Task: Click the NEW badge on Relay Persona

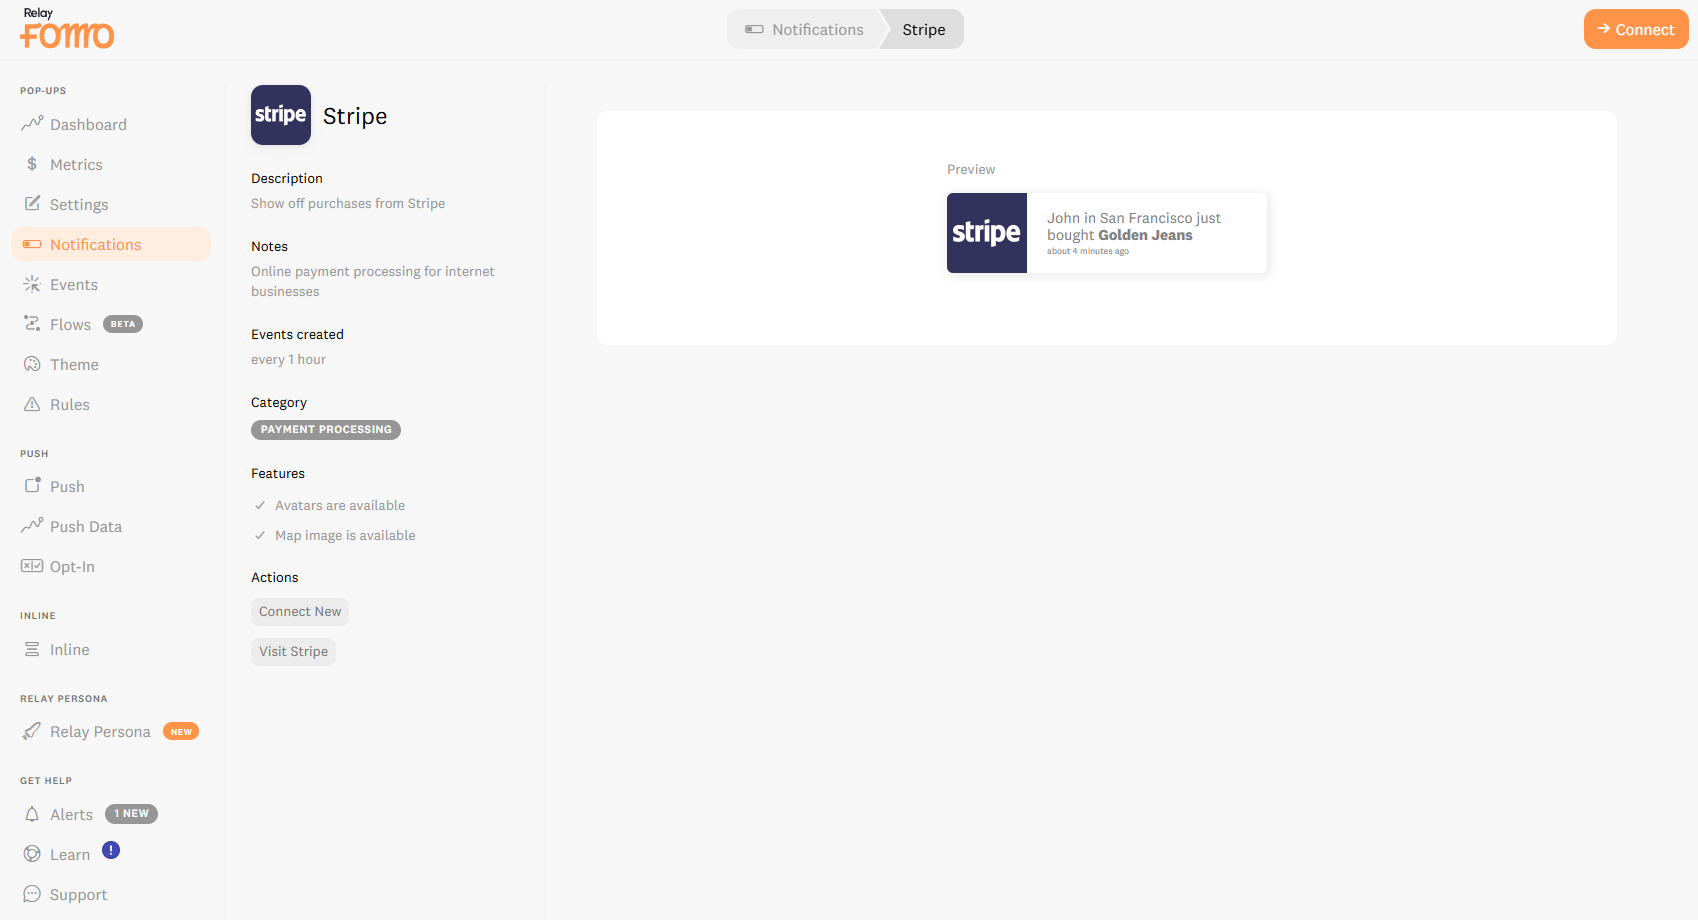Action: coord(181,731)
